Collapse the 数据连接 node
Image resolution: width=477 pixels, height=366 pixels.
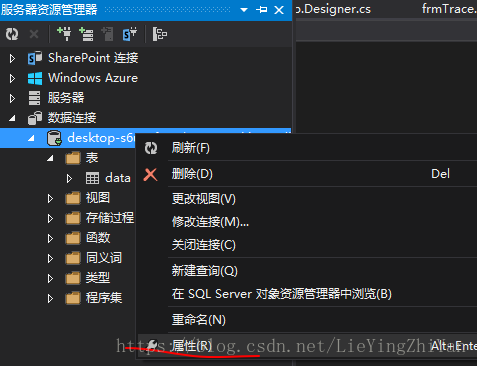coord(12,118)
